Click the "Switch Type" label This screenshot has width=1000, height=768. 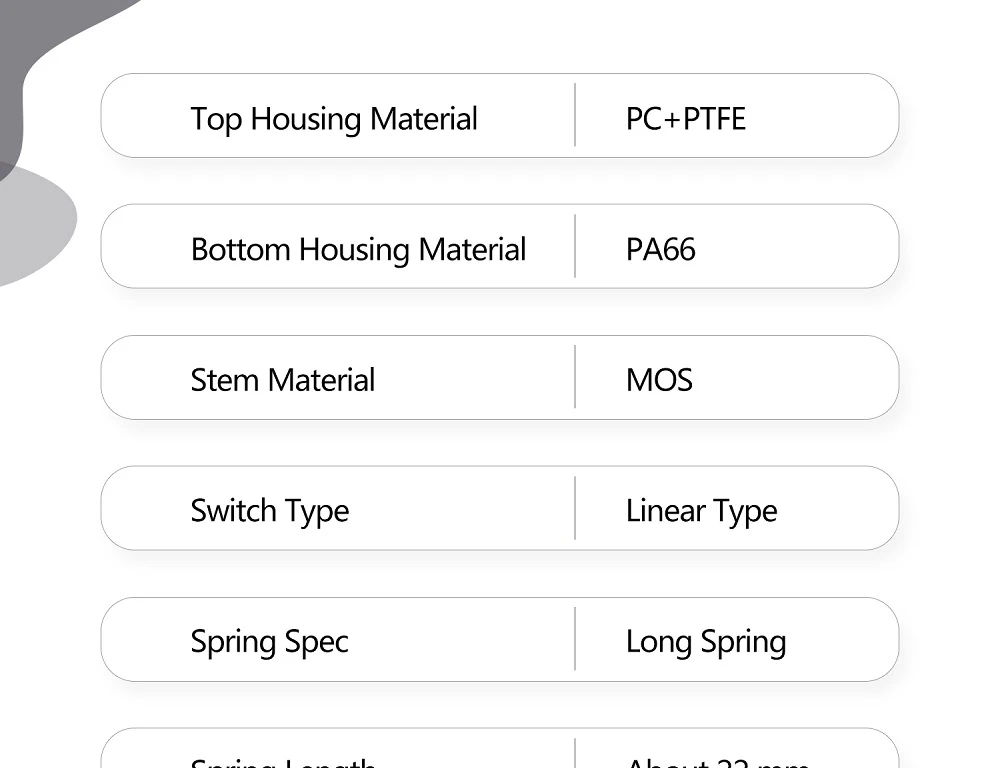[x=270, y=511]
